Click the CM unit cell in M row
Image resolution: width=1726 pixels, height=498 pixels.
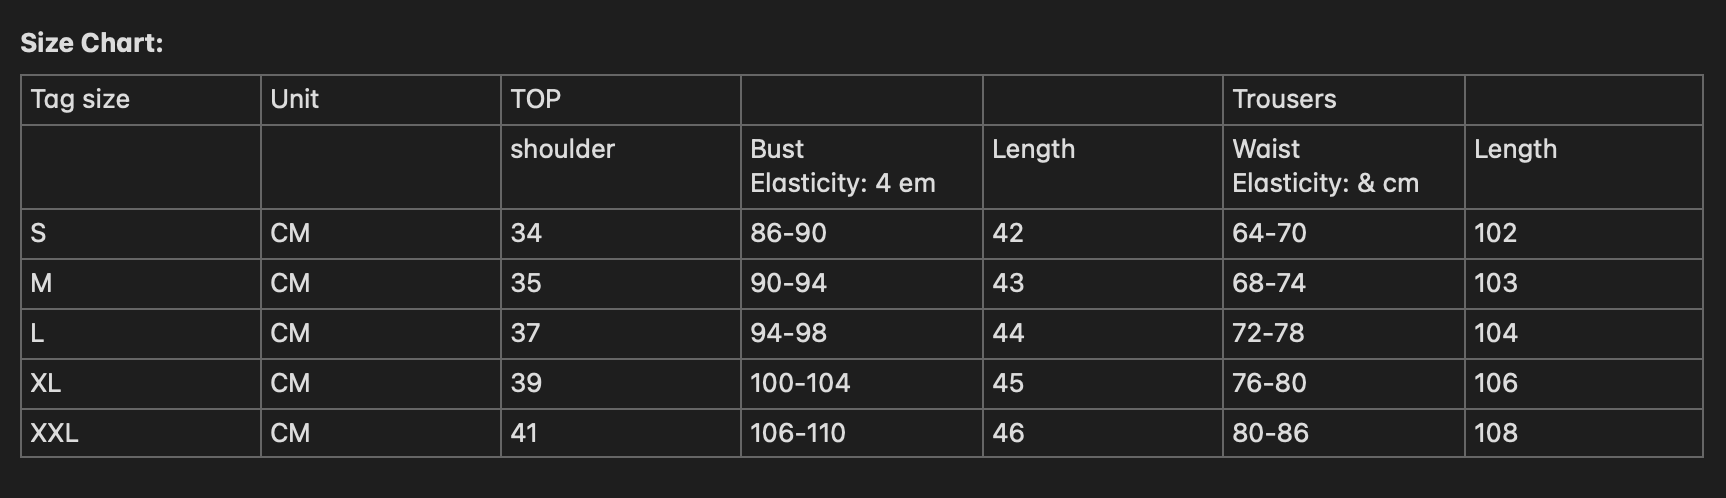[290, 283]
